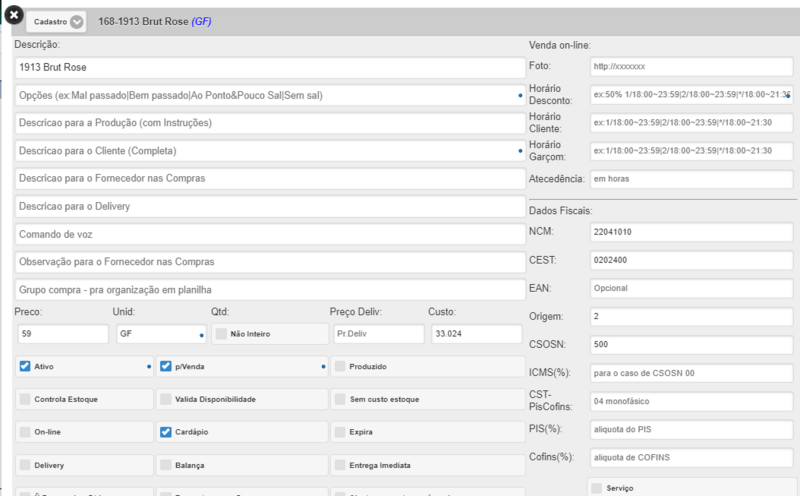Click the Cadastro dropdown arrow icon

[77, 22]
